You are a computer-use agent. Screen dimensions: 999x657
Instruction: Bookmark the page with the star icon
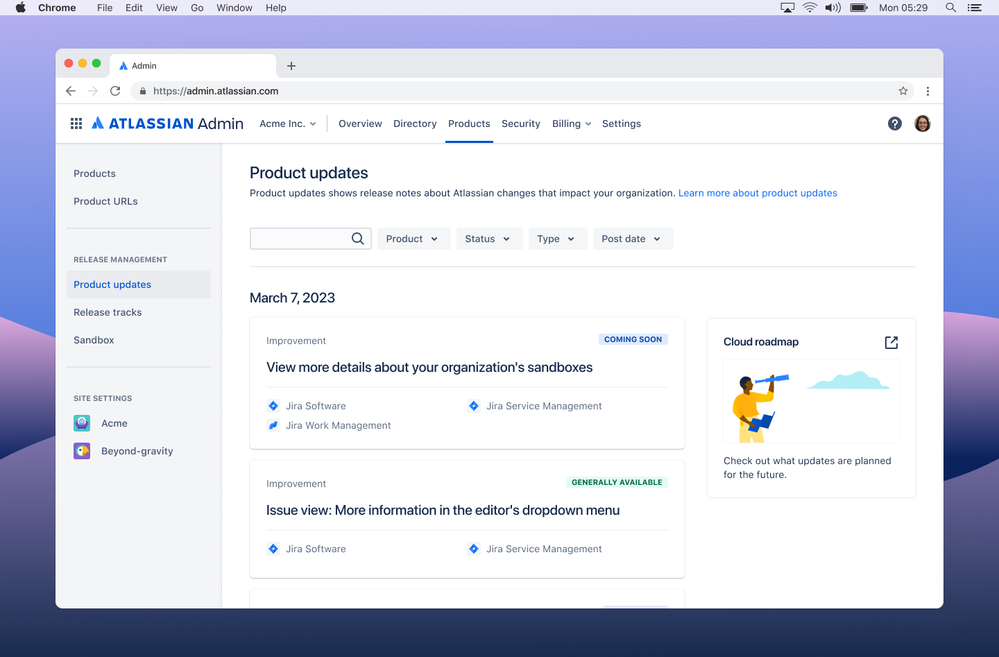[903, 91]
